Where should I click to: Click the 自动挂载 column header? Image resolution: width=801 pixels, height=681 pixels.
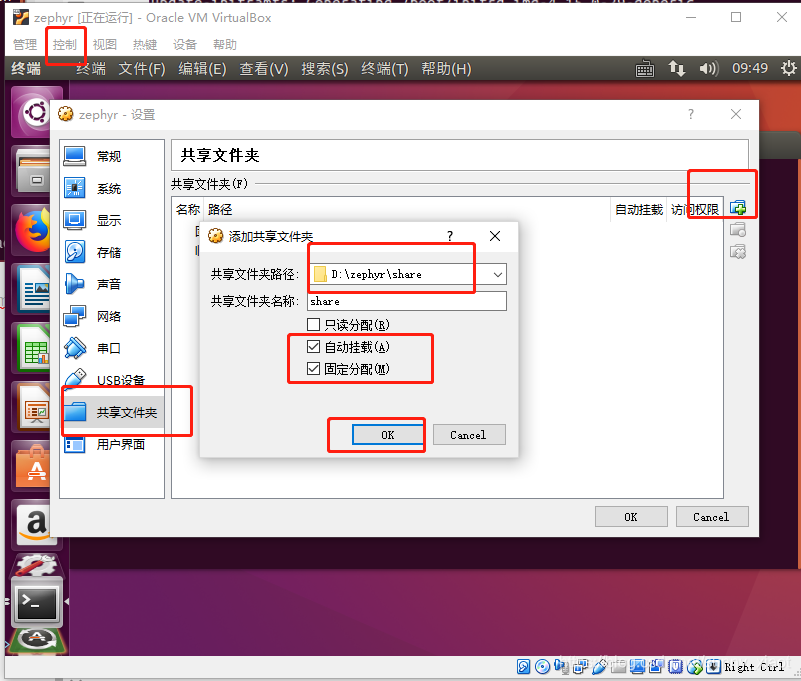639,209
